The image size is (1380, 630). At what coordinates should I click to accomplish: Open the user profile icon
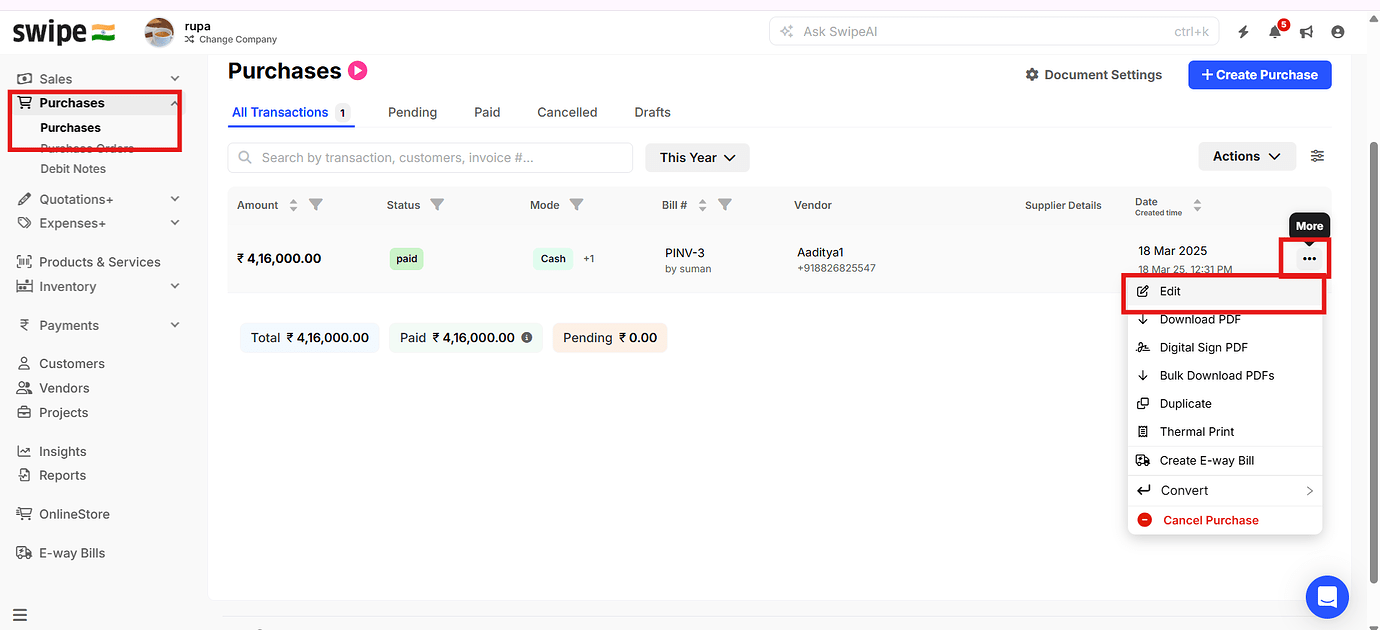[1338, 31]
